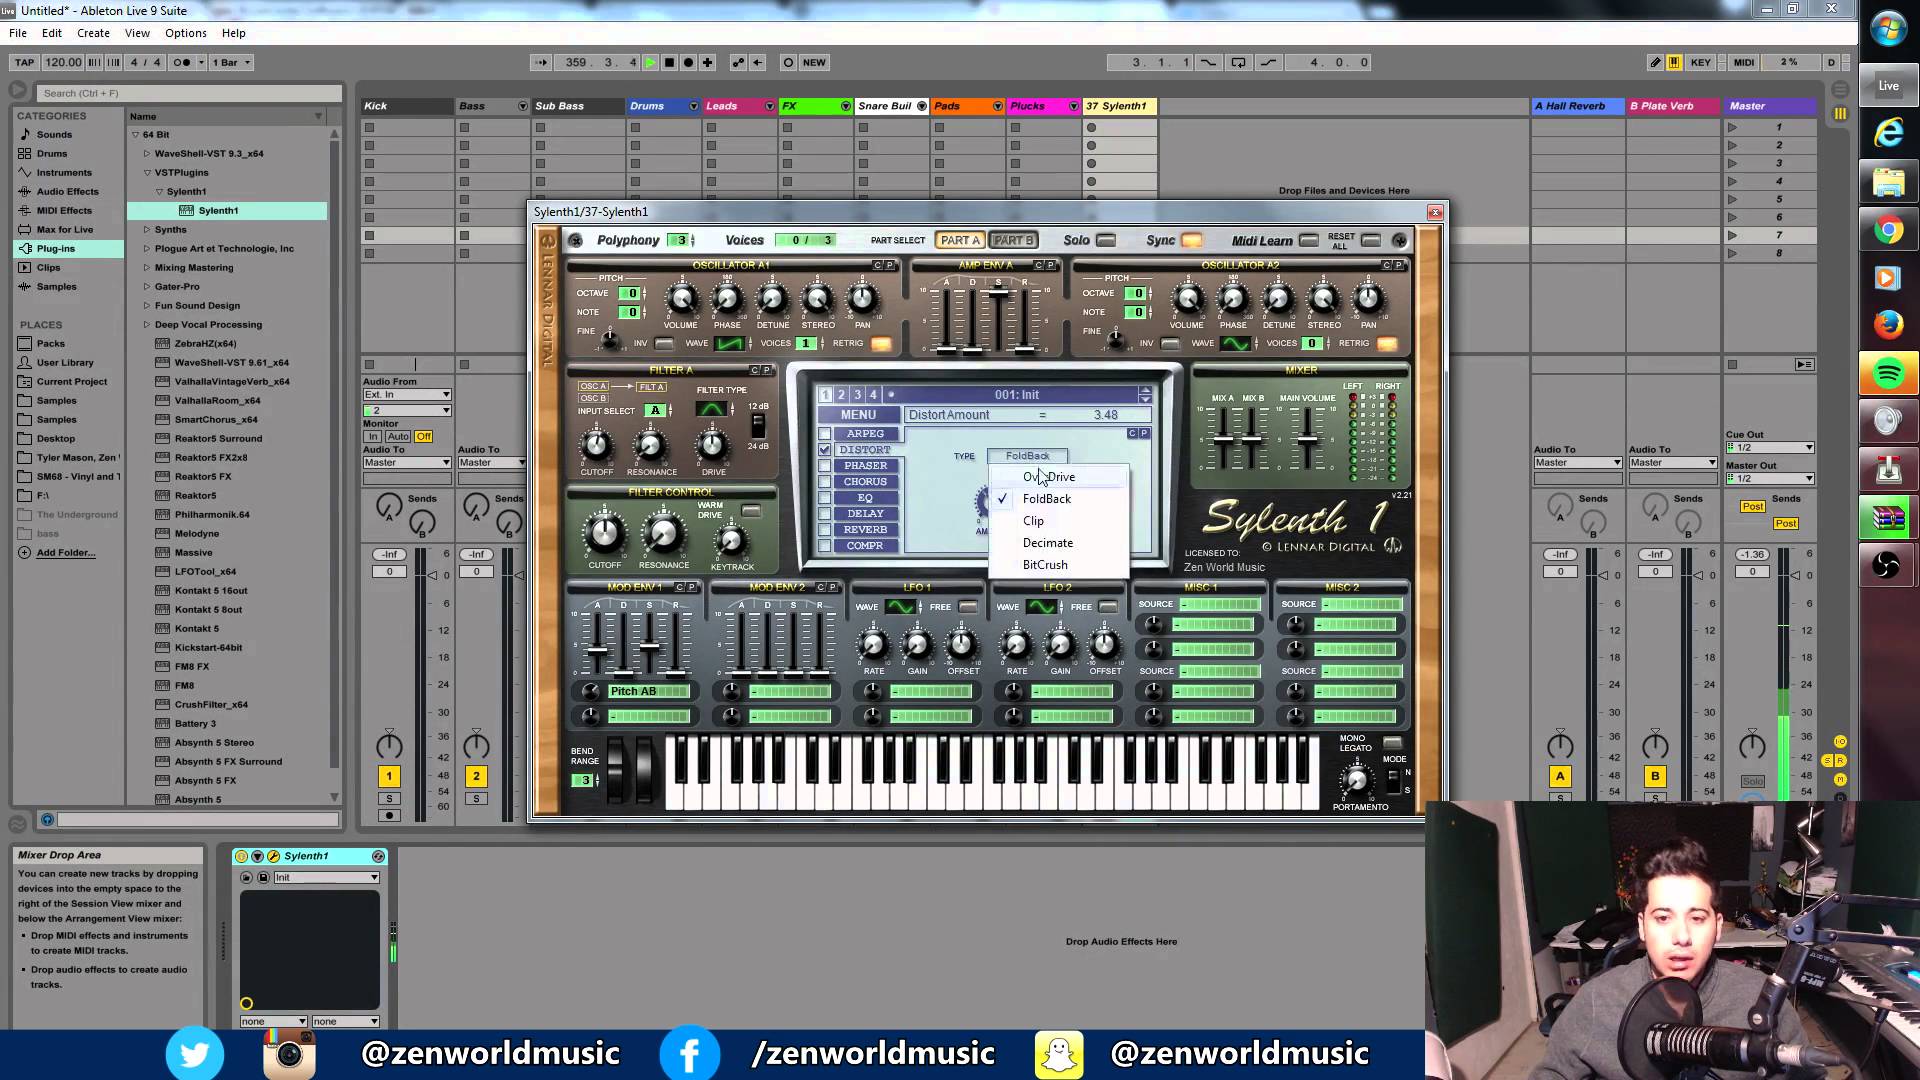Open the Audio From Ext. In dropdown
This screenshot has width=1920, height=1080.
point(407,395)
